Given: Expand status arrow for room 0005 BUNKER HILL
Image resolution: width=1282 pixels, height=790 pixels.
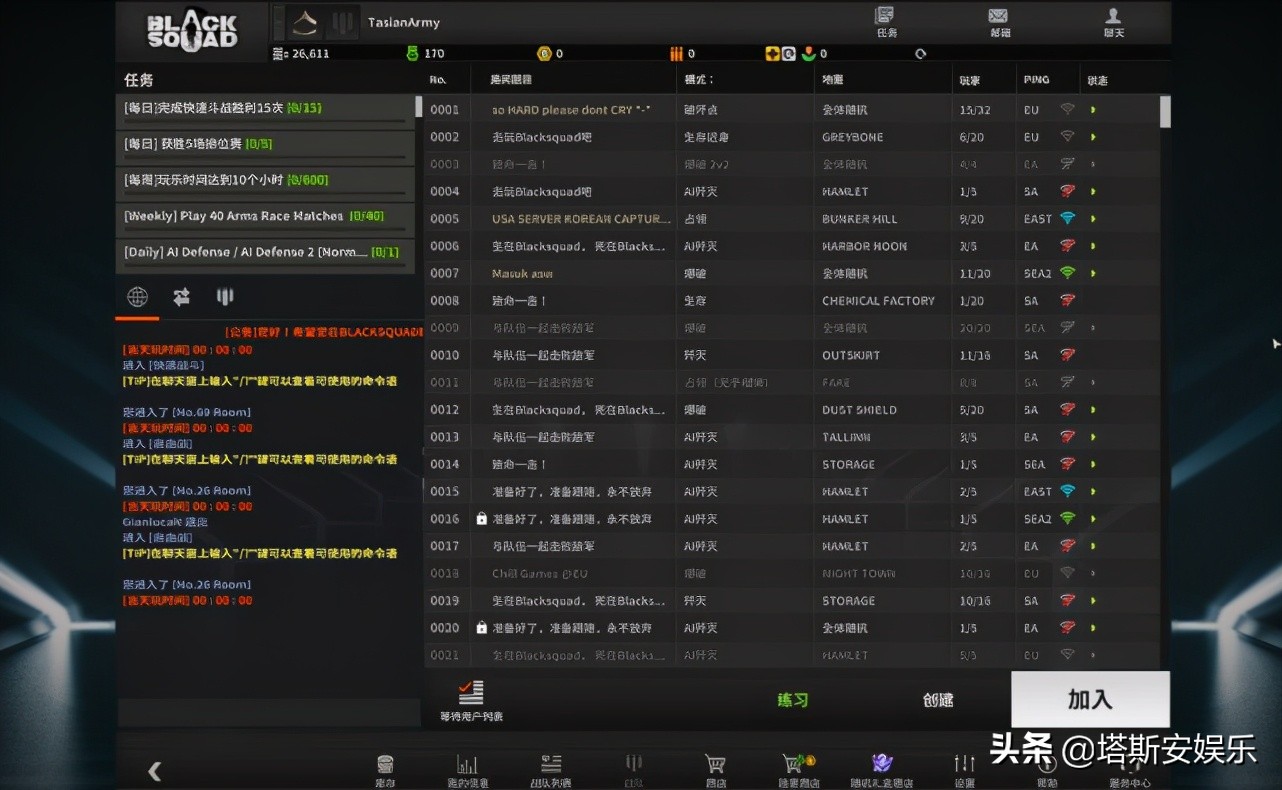Looking at the screenshot, I should (x=1093, y=219).
